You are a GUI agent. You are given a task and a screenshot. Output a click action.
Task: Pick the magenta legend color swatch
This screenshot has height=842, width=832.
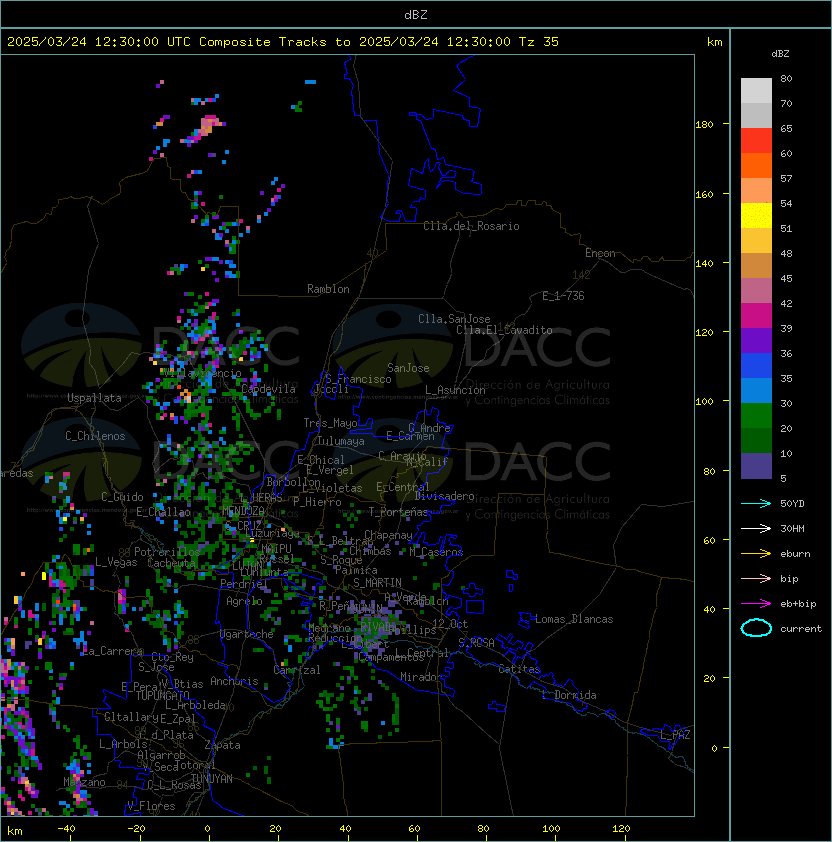coord(756,315)
